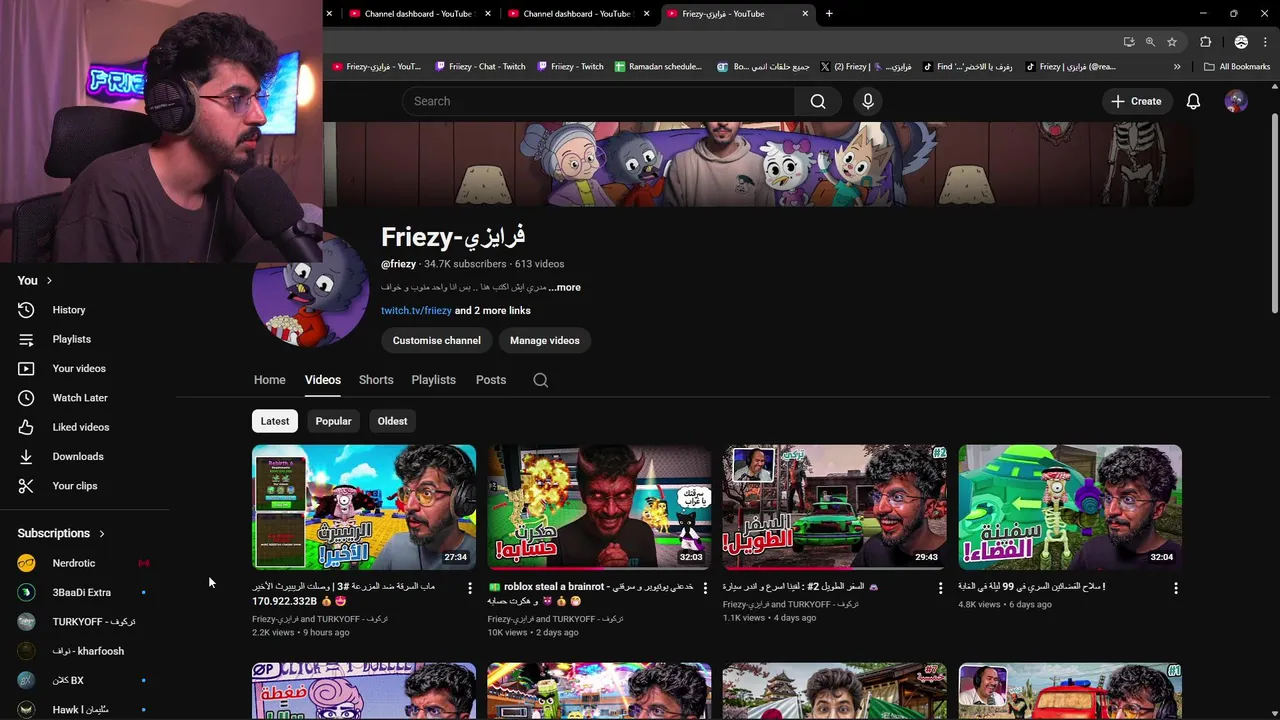Open options menu for roblox steal a brainrot video
This screenshot has width=1280, height=720.
click(x=705, y=588)
